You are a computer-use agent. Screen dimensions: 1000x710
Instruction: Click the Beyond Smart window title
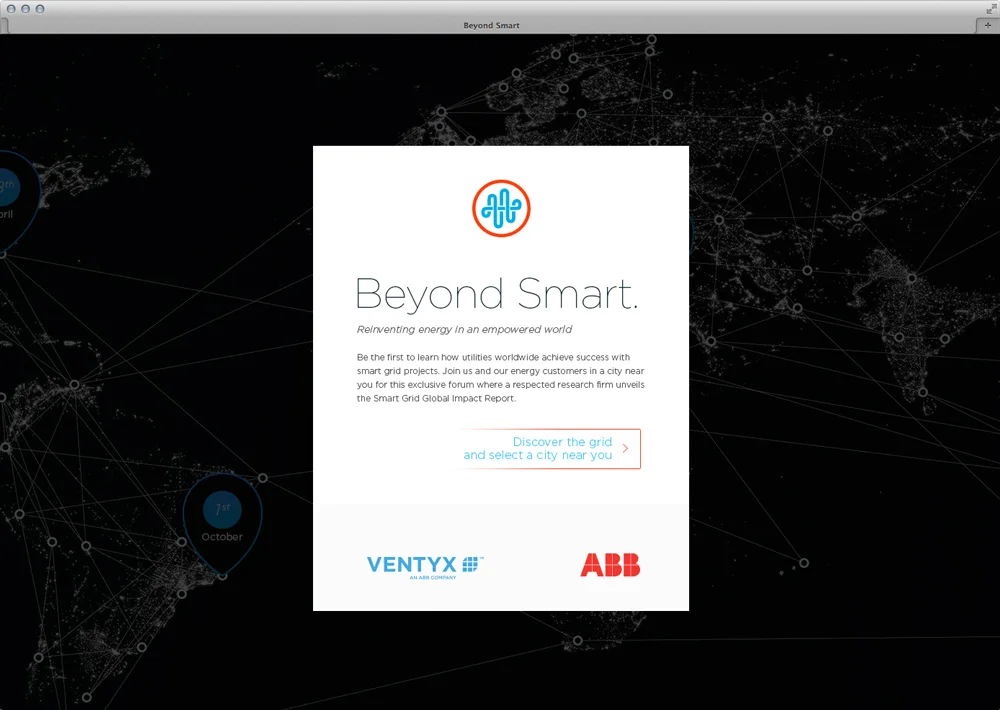(491, 26)
